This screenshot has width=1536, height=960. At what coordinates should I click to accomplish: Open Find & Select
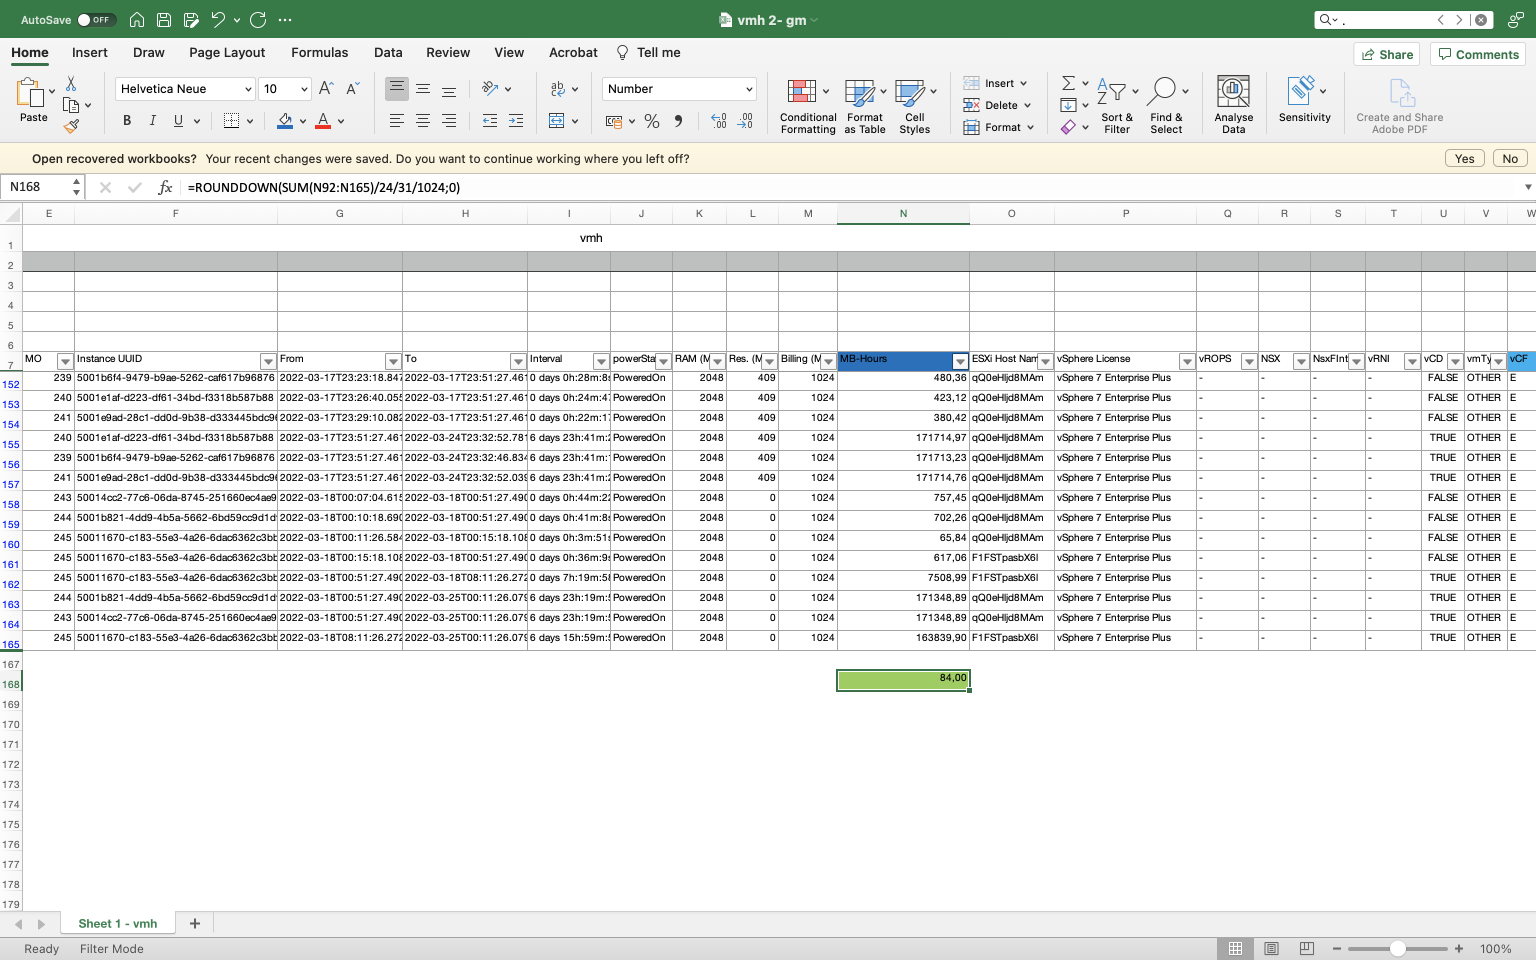[1166, 104]
